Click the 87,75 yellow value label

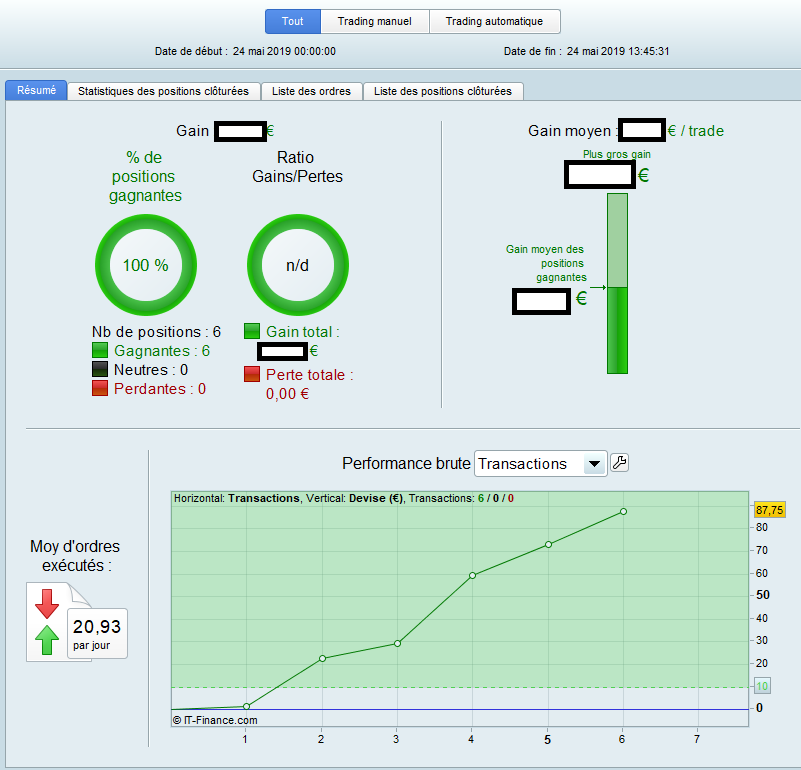(x=770, y=510)
